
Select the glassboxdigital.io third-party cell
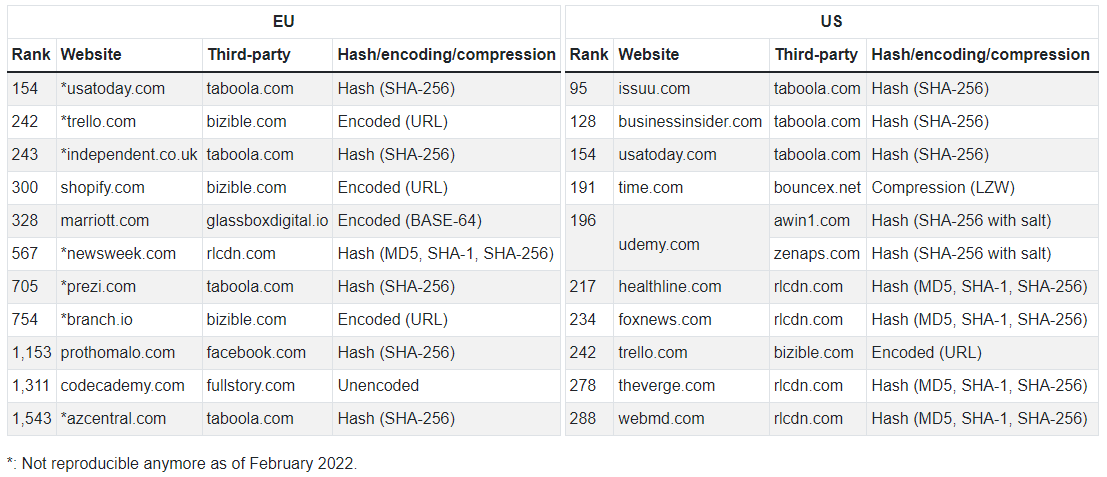(x=268, y=221)
